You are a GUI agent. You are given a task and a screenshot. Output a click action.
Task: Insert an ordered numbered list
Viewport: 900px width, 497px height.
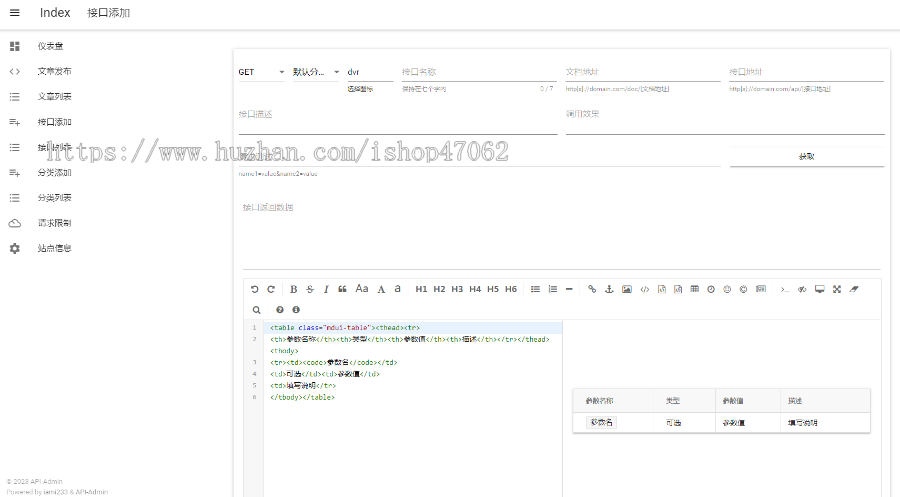[x=553, y=289]
